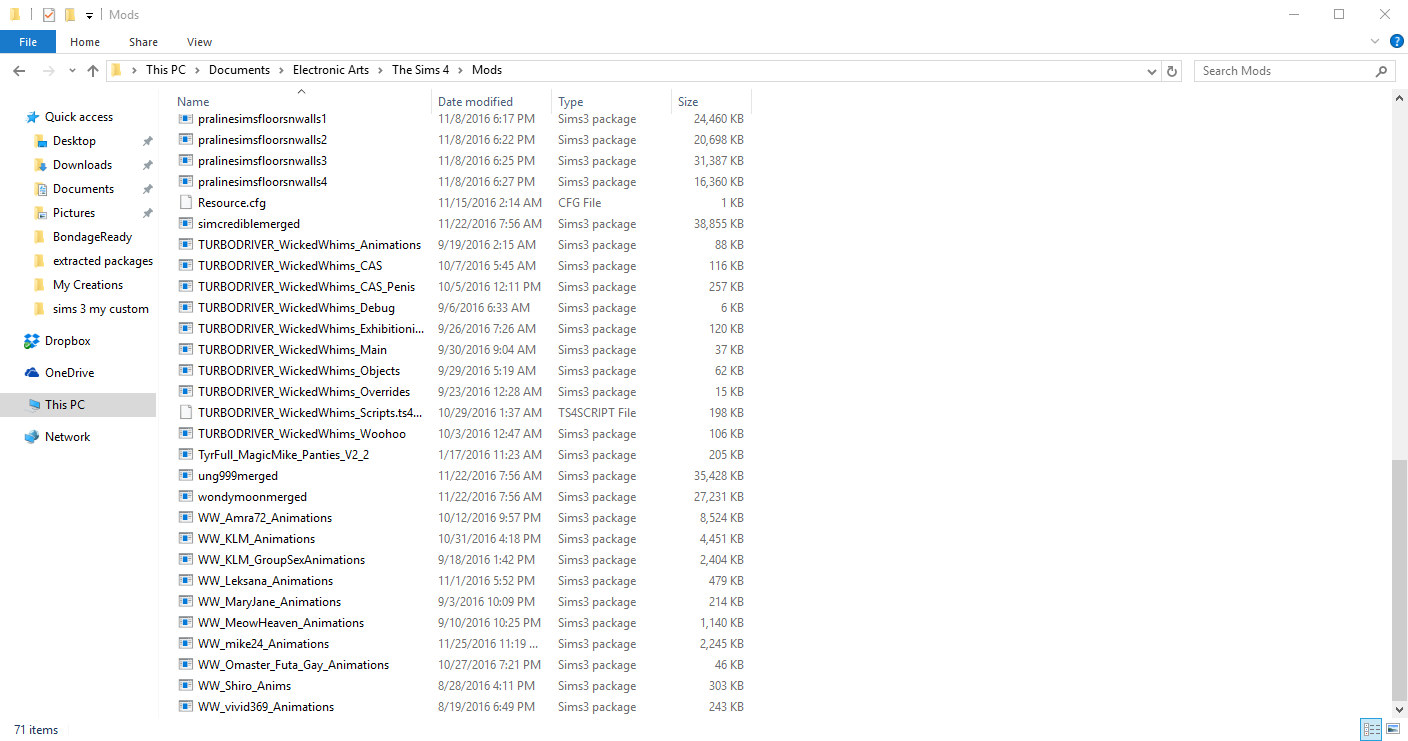Expand the ribbon with the chevron
This screenshot has height=741, width=1408.
(1375, 42)
